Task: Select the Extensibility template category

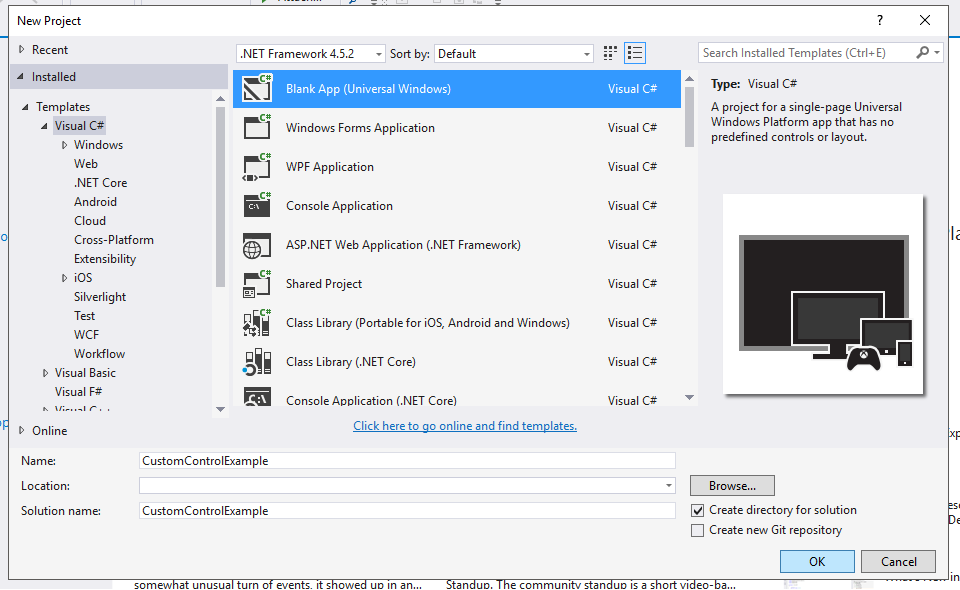Action: click(105, 258)
